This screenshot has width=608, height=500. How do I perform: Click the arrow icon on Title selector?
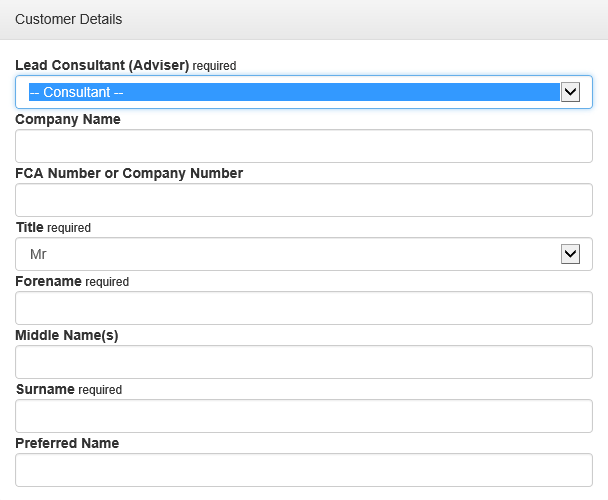570,254
